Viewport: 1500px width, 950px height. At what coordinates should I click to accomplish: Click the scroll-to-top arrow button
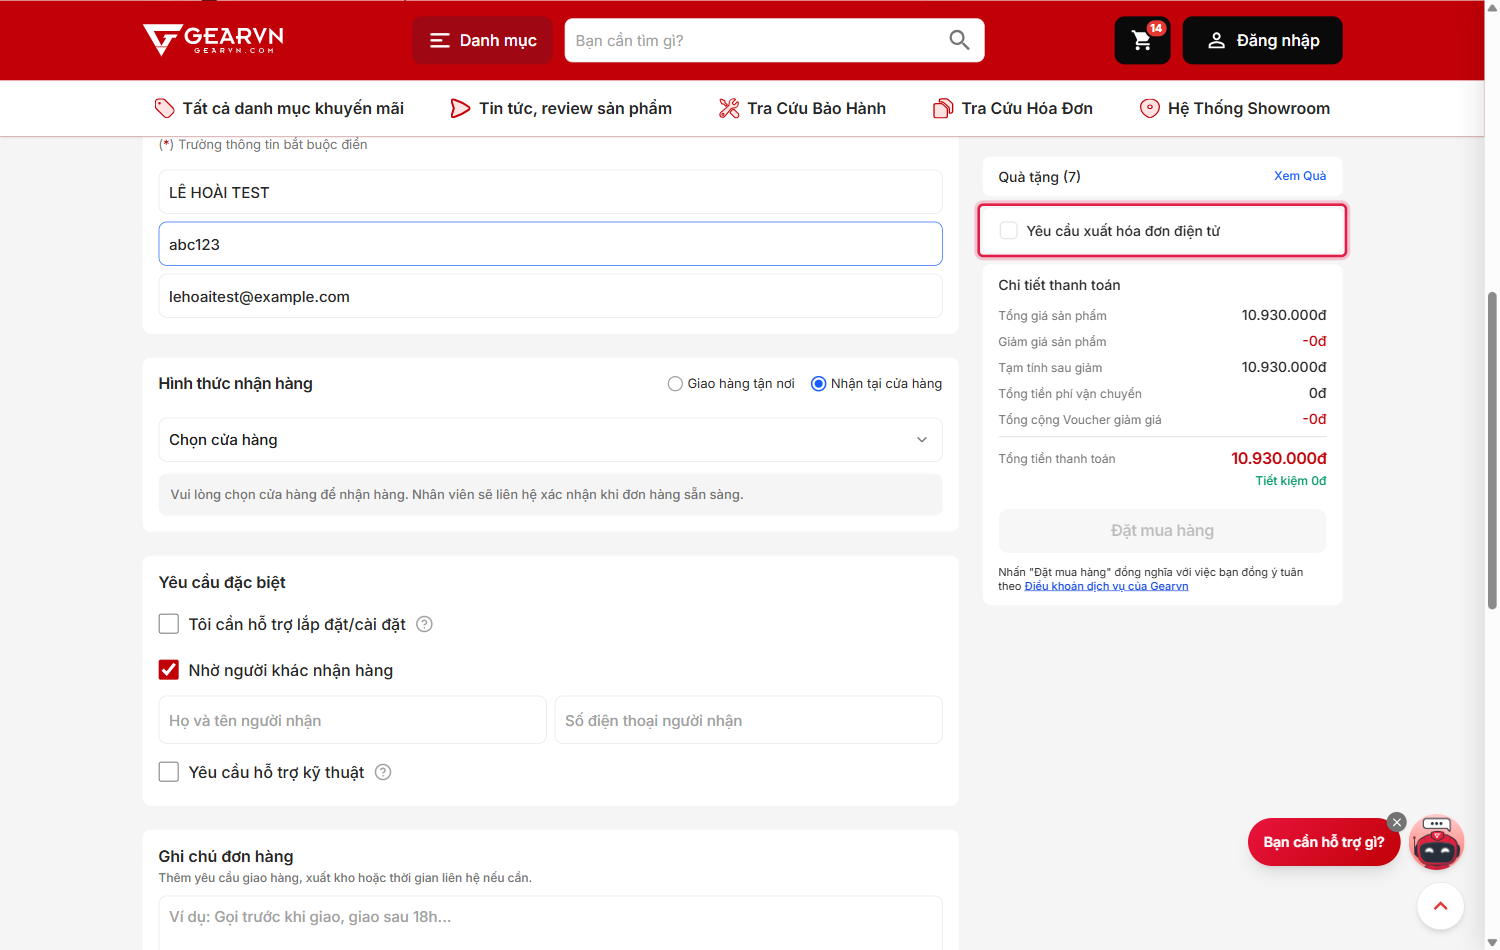(x=1440, y=907)
